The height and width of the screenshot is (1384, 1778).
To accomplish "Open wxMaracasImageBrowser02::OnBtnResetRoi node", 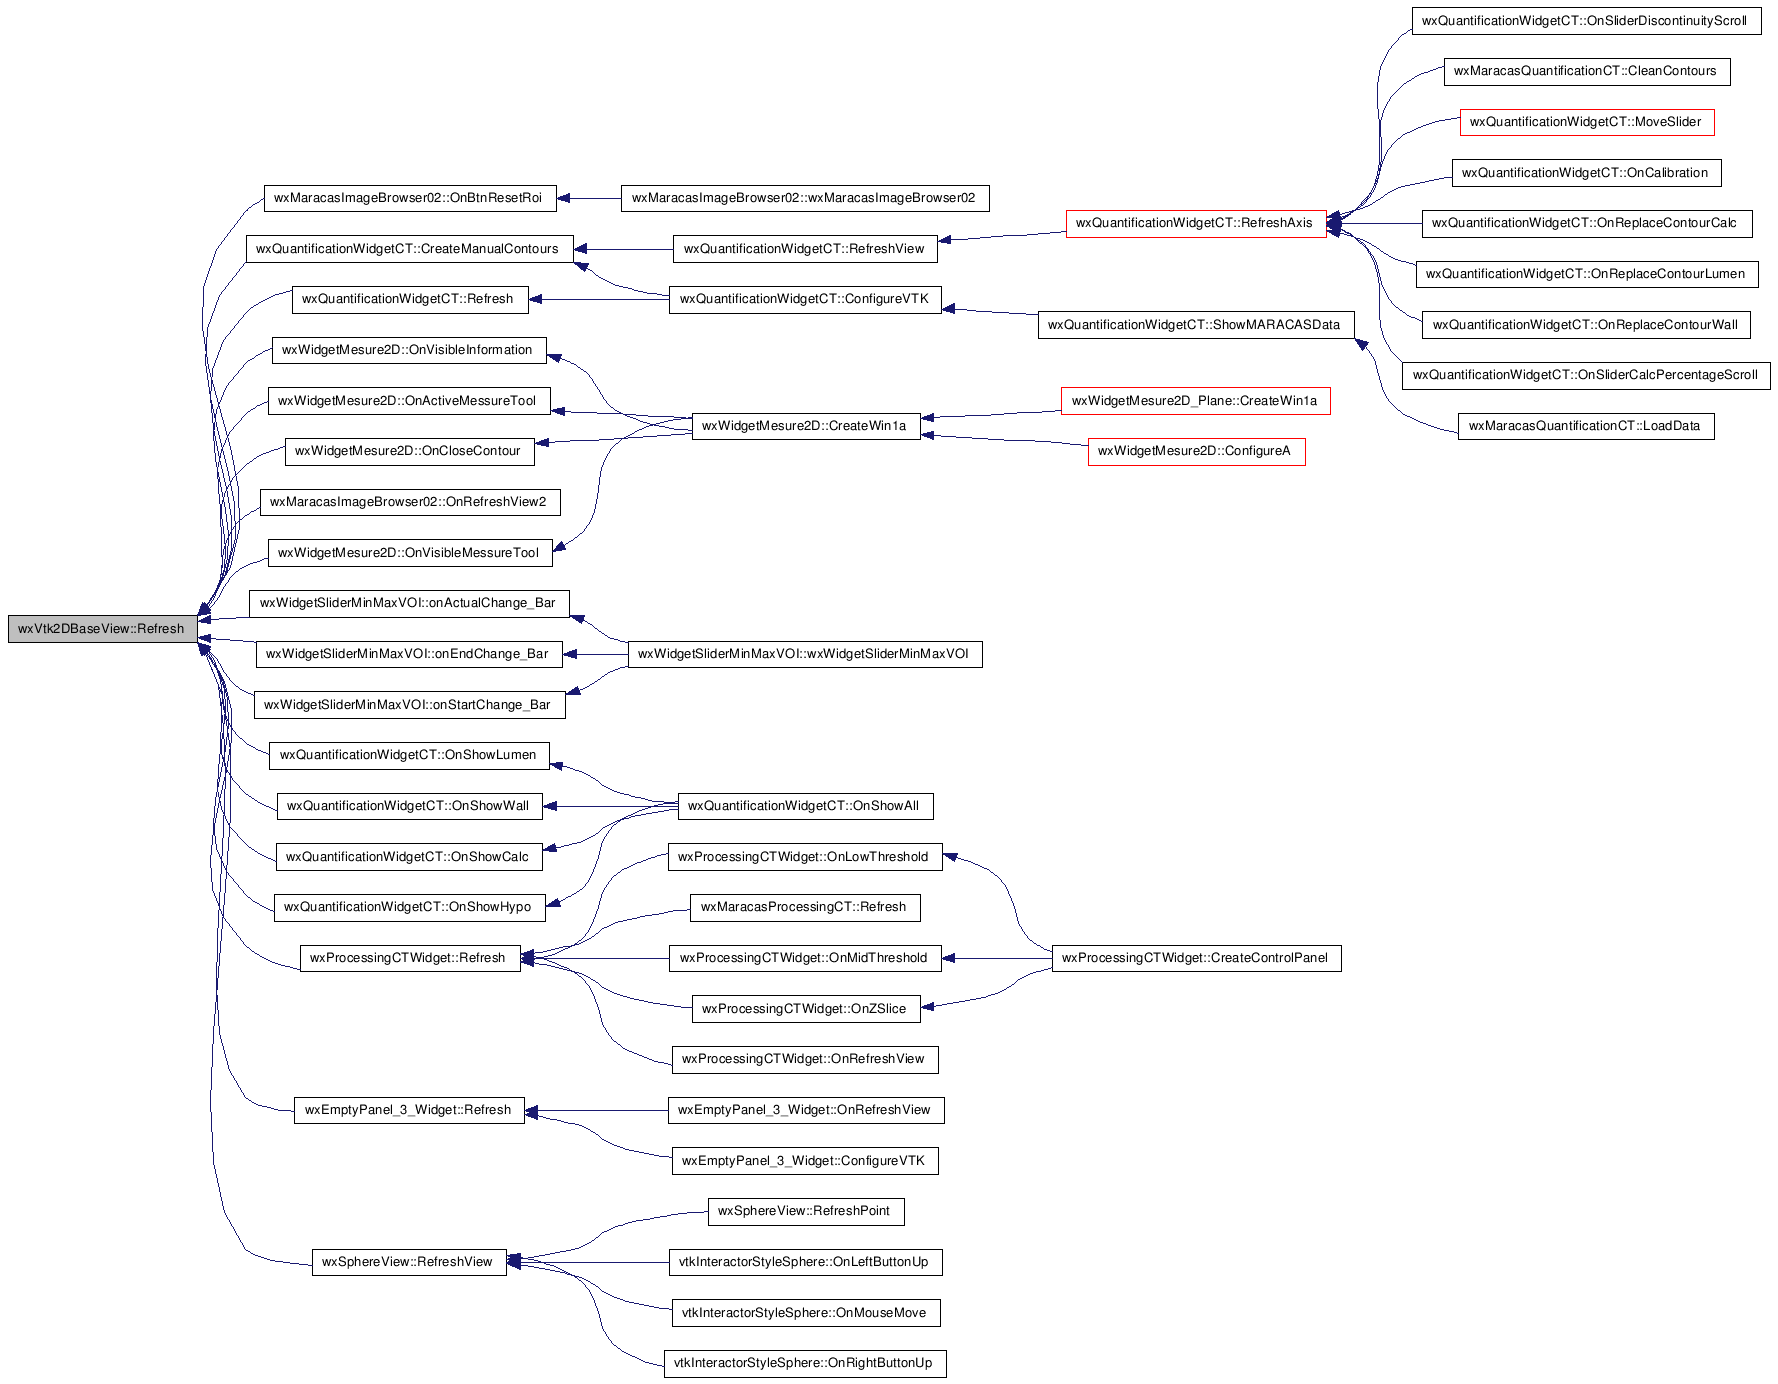I will point(410,198).
